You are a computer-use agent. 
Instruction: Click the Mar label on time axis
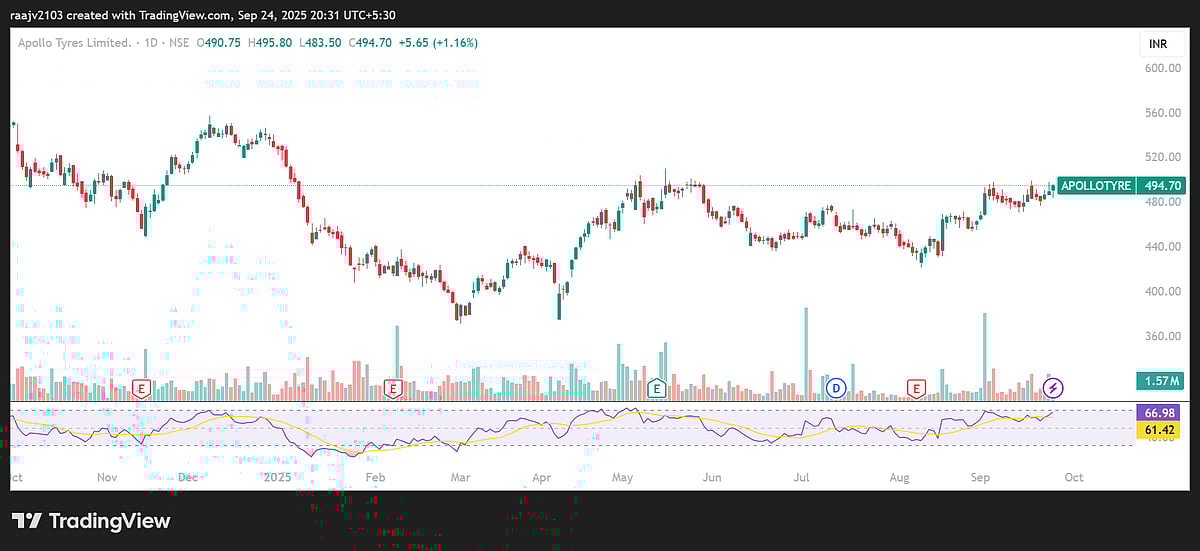[x=459, y=478]
